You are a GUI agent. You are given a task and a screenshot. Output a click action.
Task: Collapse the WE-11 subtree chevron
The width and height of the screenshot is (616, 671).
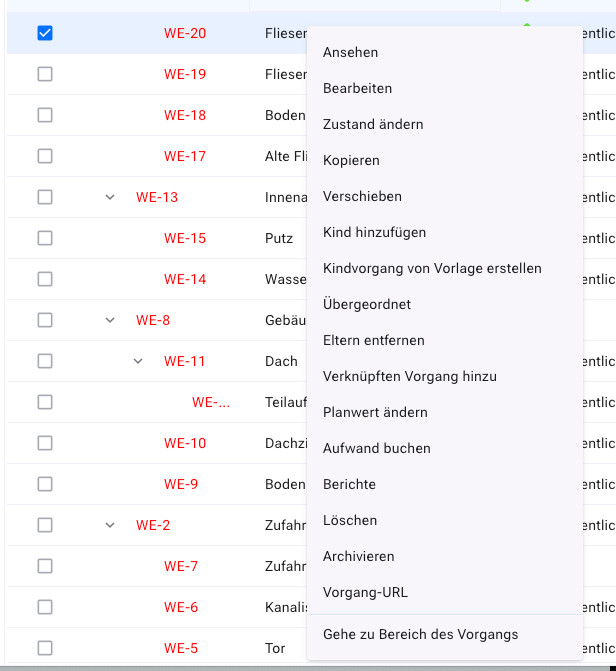(x=138, y=361)
